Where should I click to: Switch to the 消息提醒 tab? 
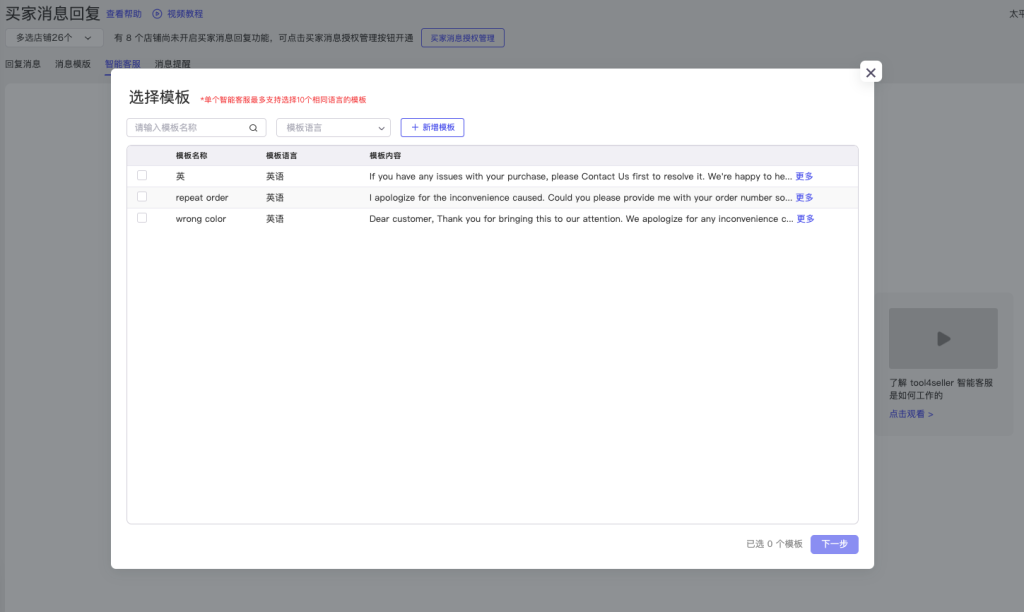(172, 64)
